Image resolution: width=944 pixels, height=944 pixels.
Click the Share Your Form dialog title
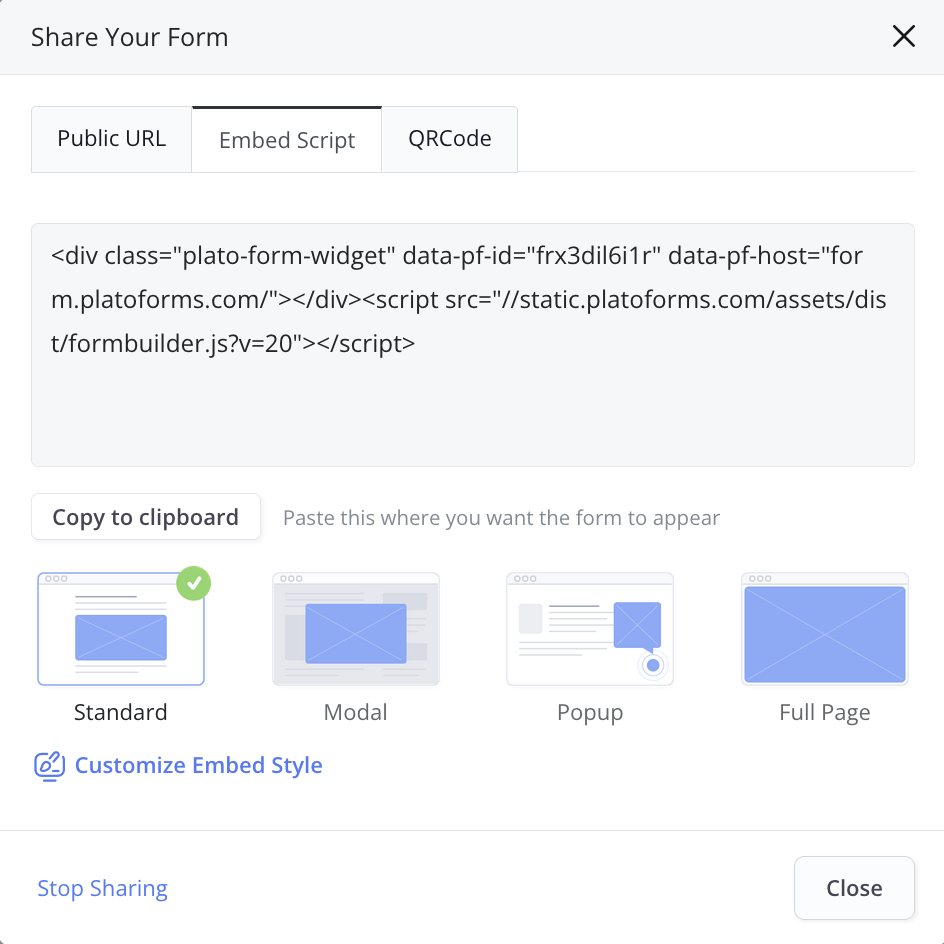click(x=130, y=38)
